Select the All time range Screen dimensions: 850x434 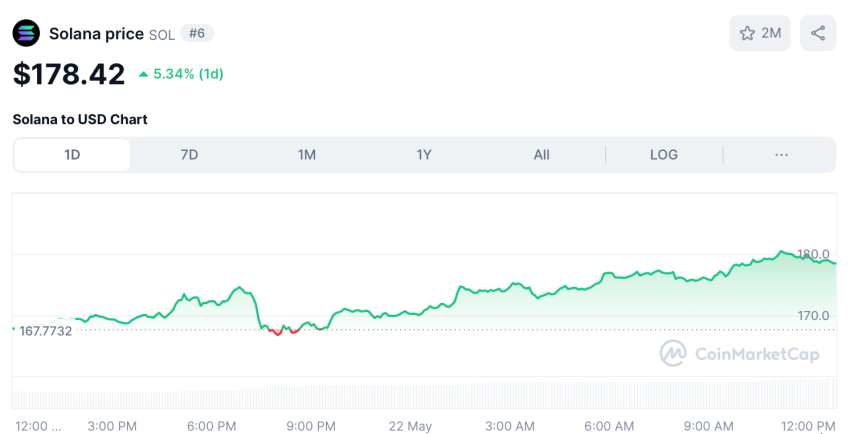[541, 155]
